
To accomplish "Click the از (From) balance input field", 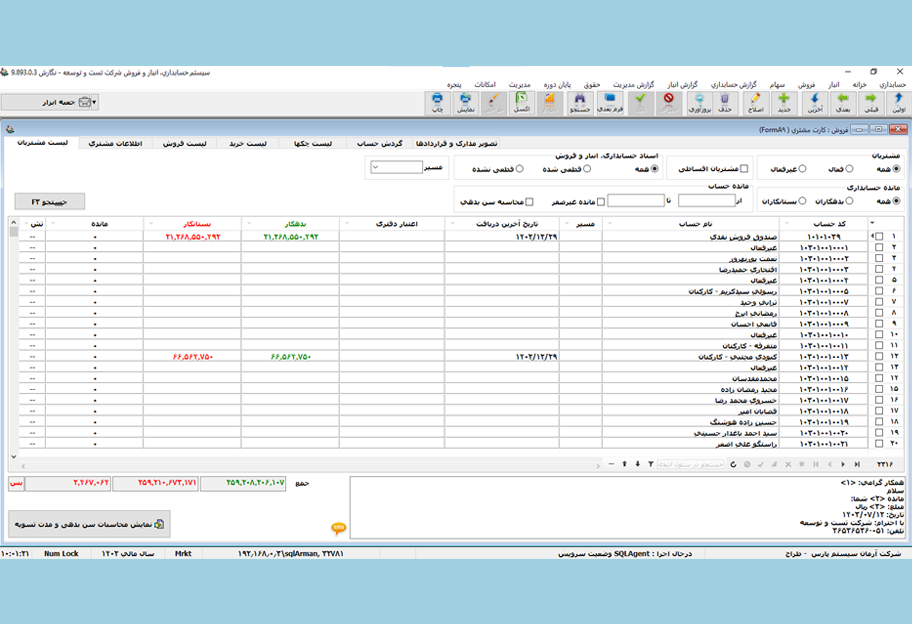I will [707, 201].
